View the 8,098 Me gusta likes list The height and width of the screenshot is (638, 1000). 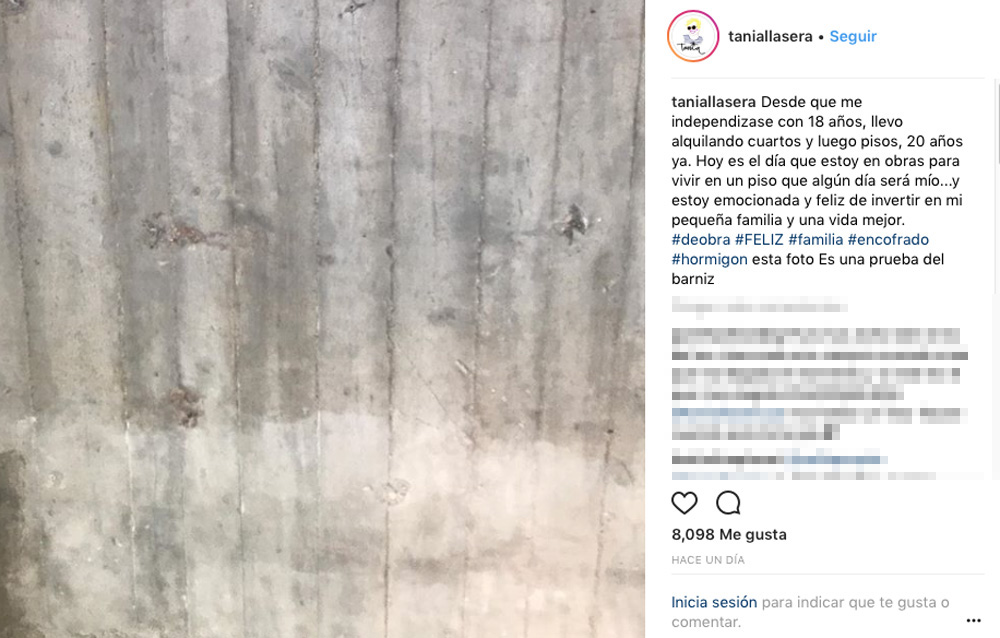[729, 535]
